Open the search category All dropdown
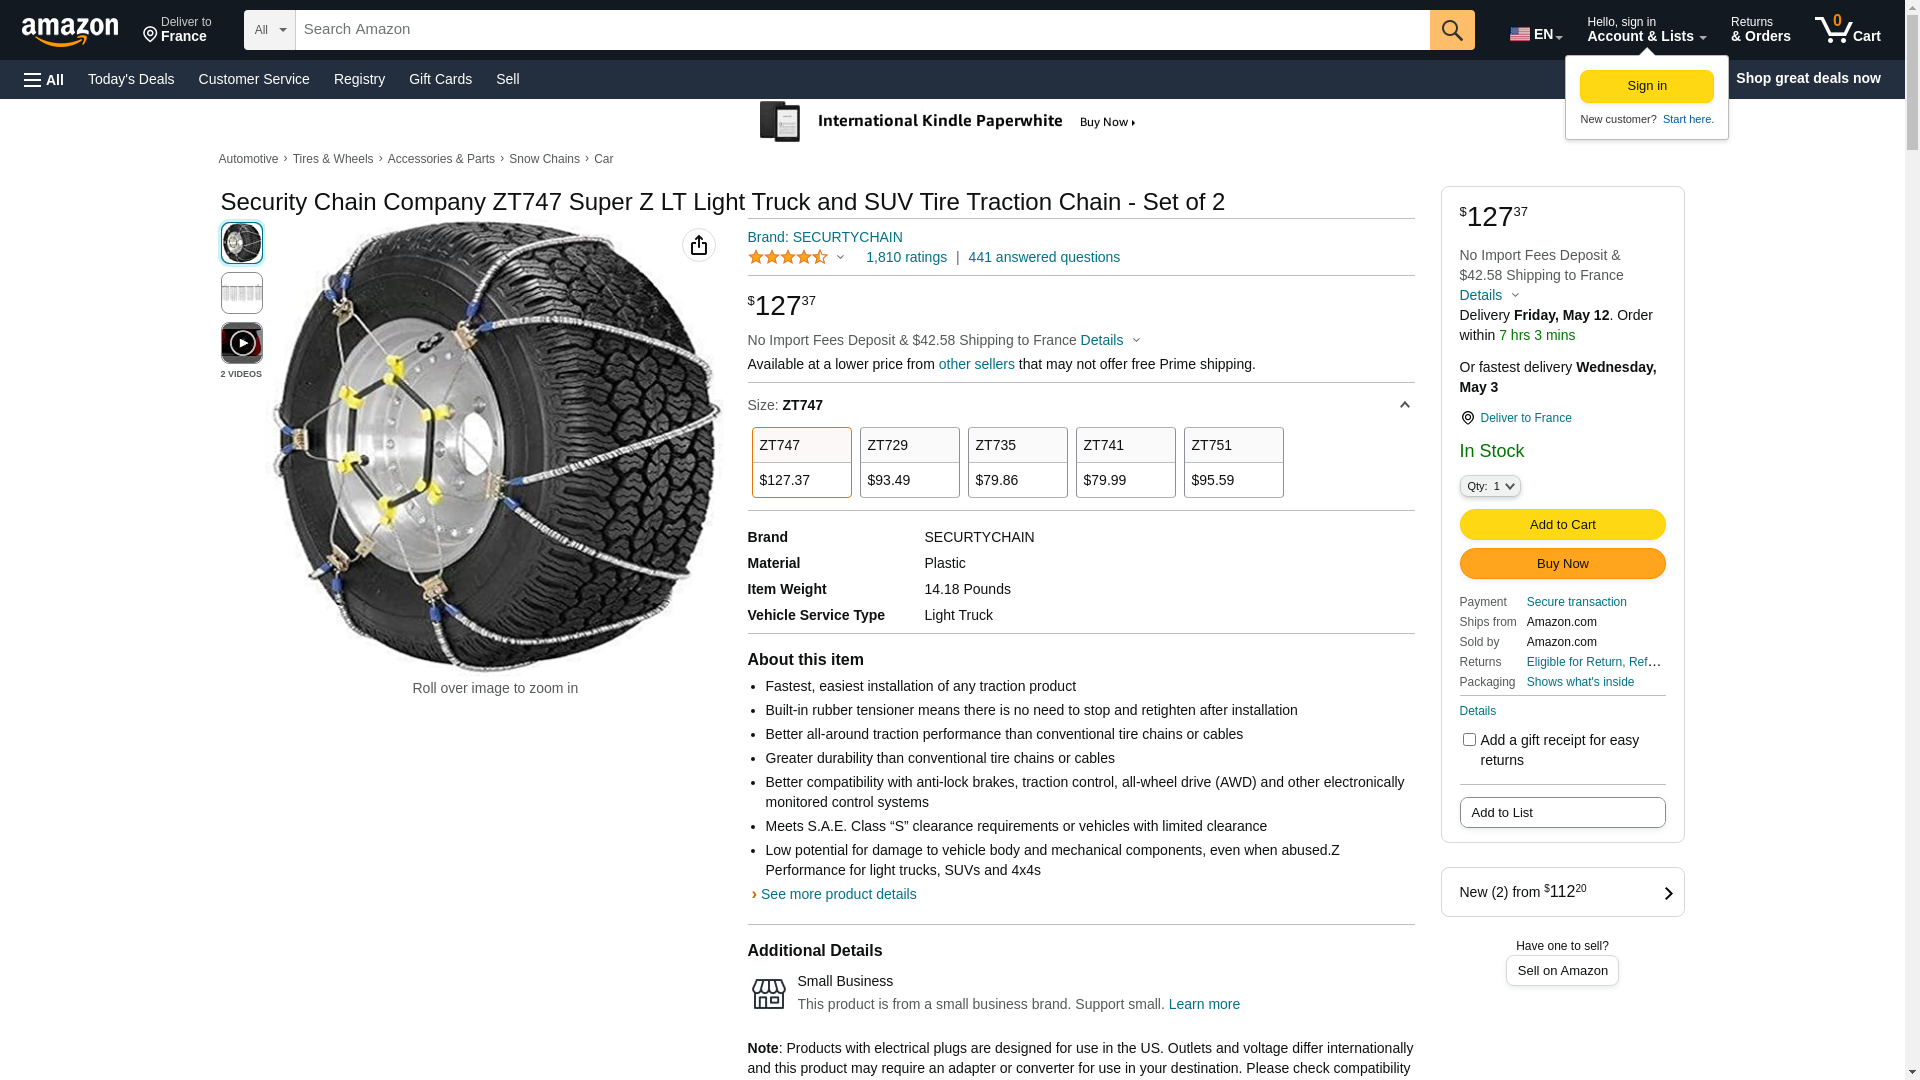 [x=270, y=30]
